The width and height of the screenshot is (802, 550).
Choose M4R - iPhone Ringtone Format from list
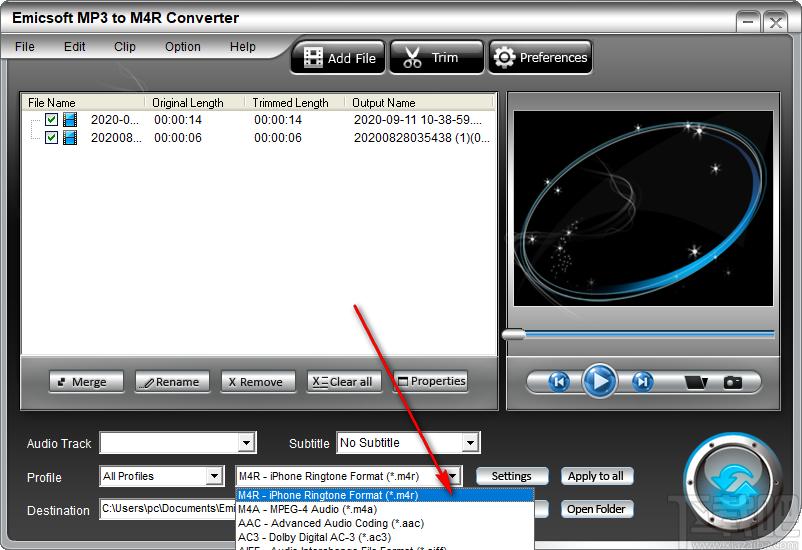pos(385,495)
